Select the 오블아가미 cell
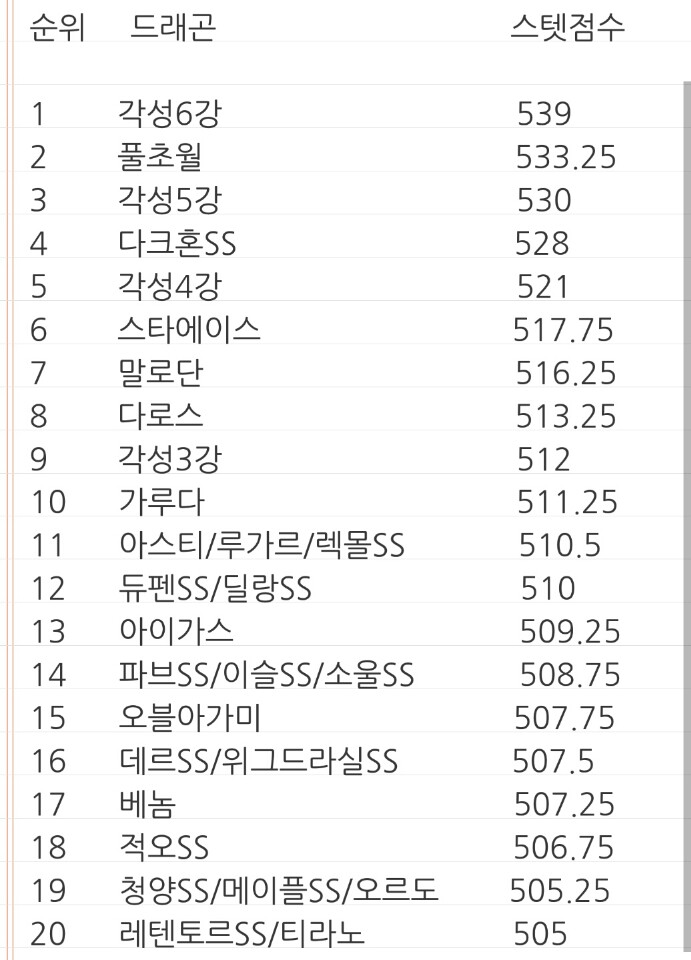Viewport: 691px width, 960px height. click(190, 718)
